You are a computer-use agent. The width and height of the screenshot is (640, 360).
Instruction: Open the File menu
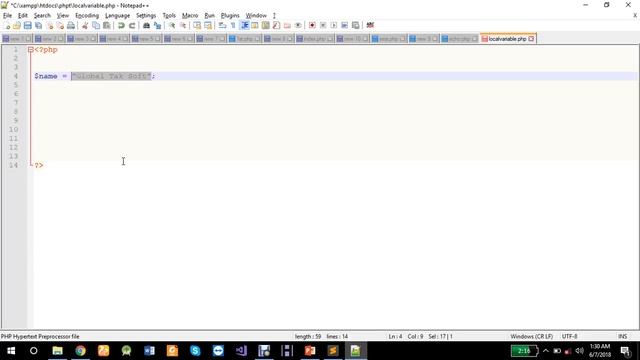[x=7, y=16]
